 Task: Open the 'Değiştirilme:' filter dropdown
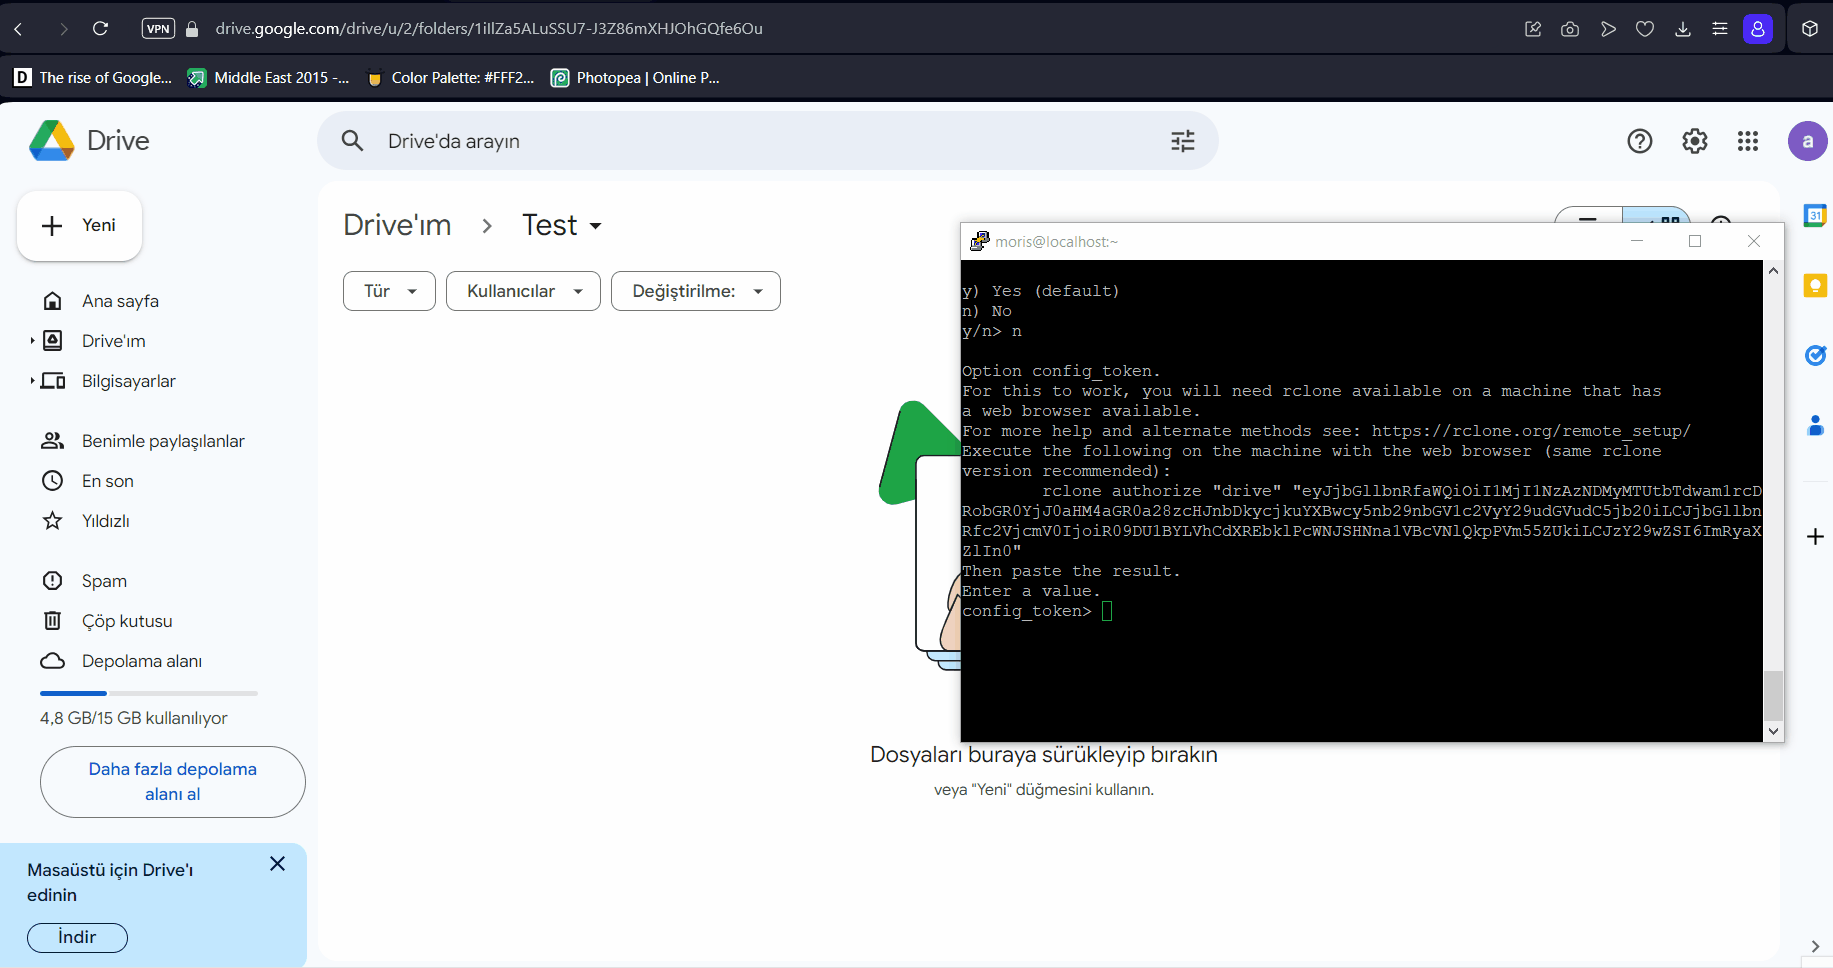pyautogui.click(x=696, y=291)
